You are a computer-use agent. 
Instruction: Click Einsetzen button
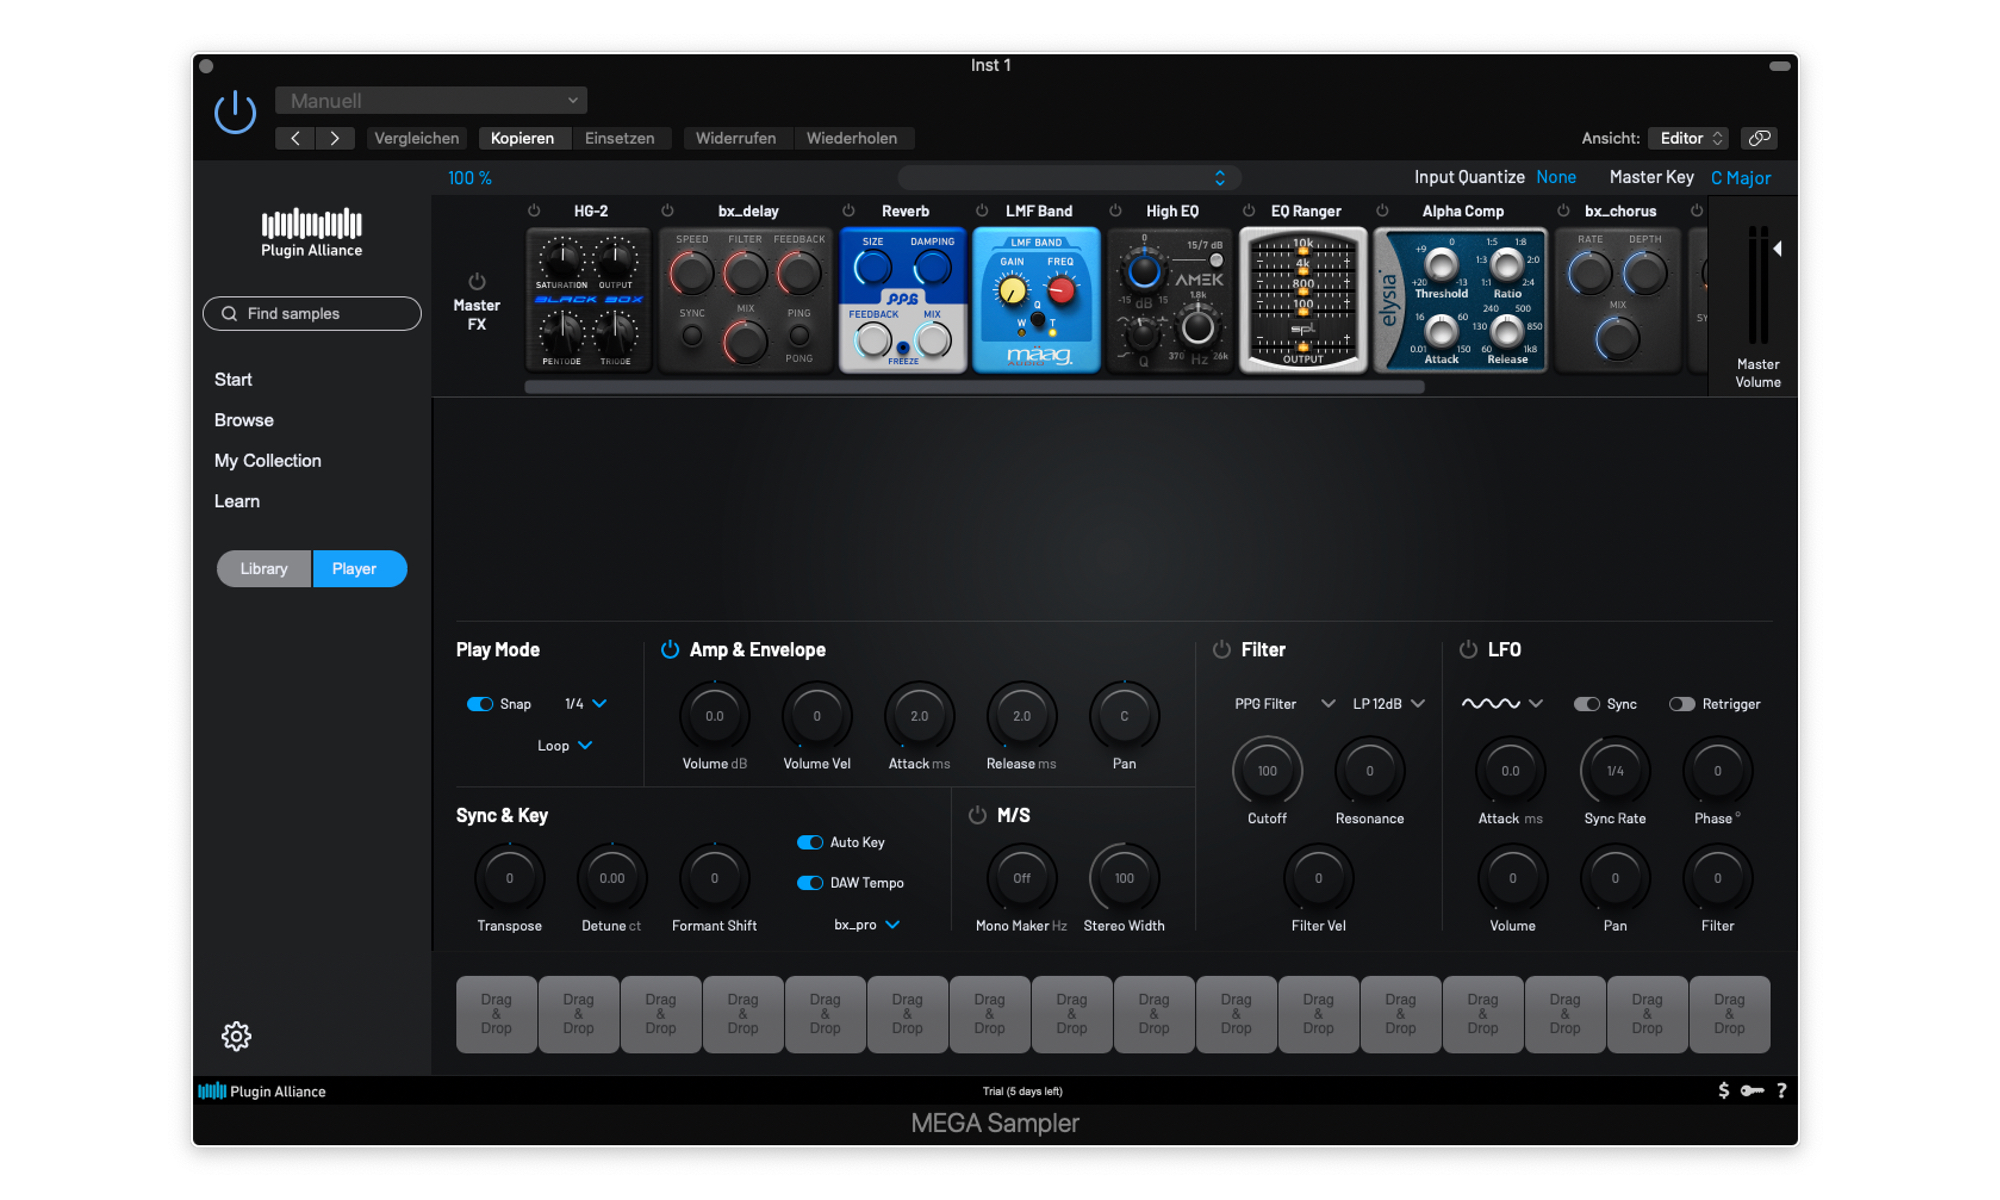pyautogui.click(x=619, y=138)
